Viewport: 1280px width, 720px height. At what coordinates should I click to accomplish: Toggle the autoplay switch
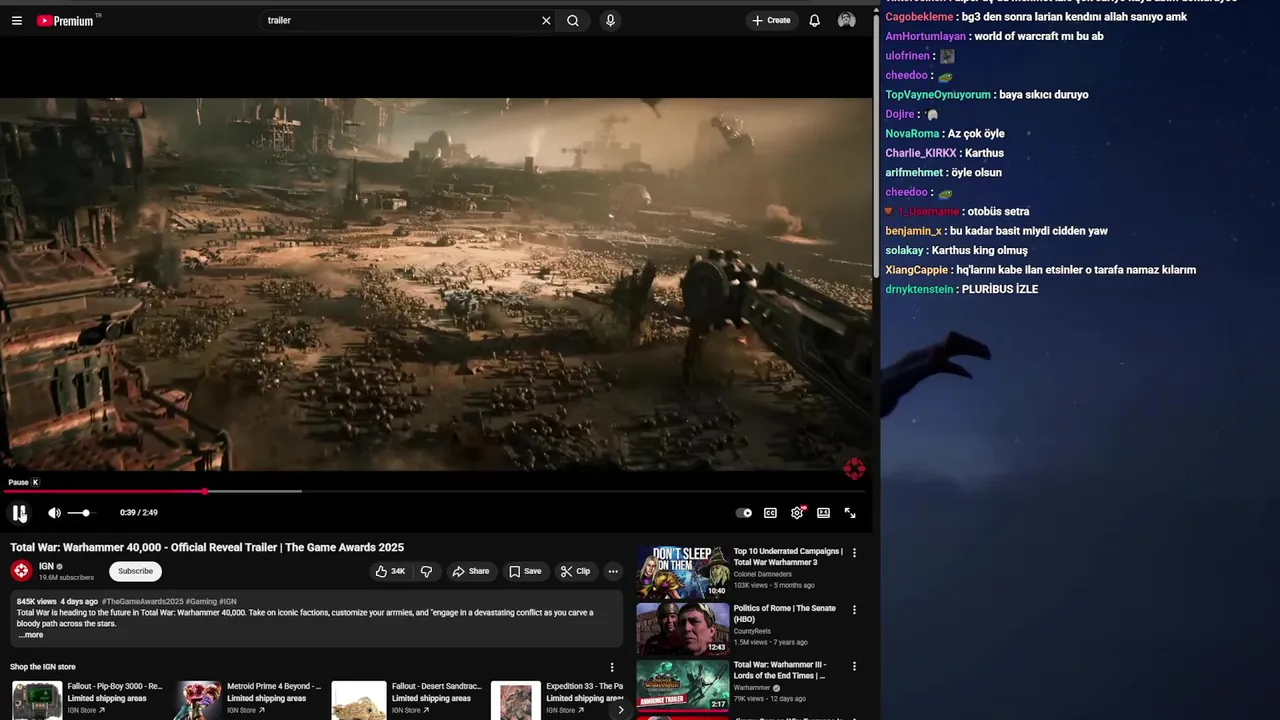tap(744, 513)
